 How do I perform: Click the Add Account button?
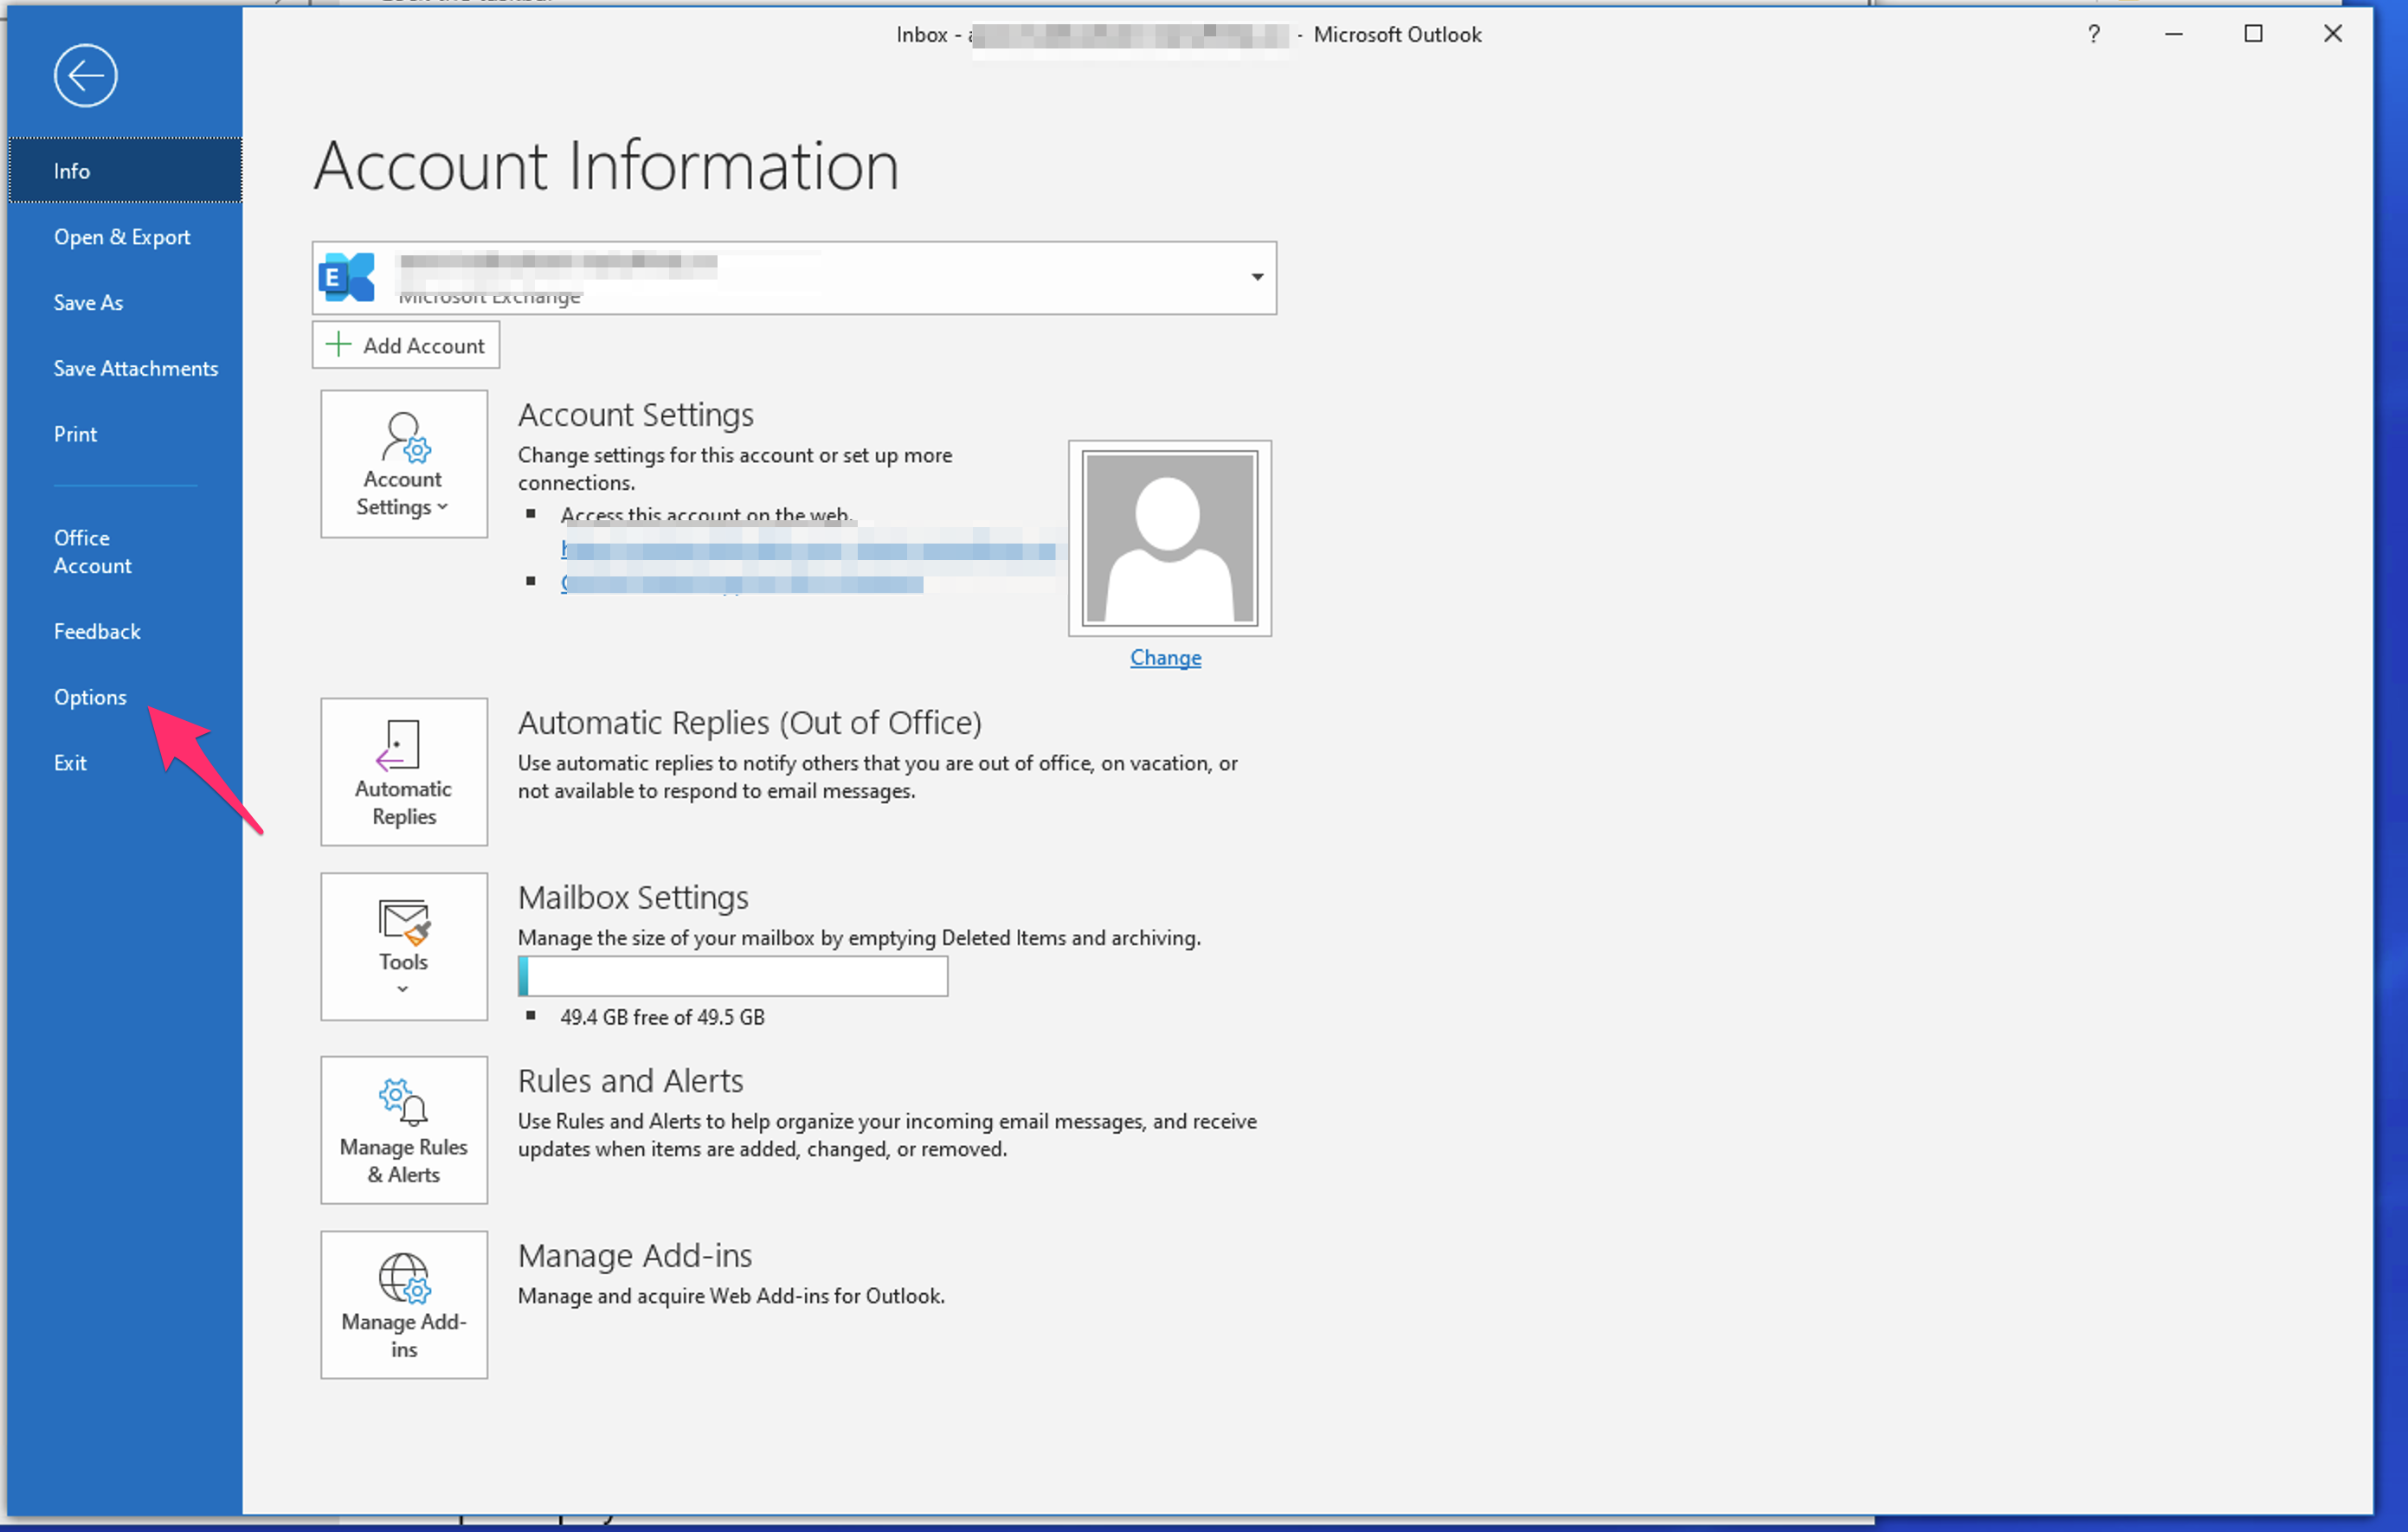[405, 344]
